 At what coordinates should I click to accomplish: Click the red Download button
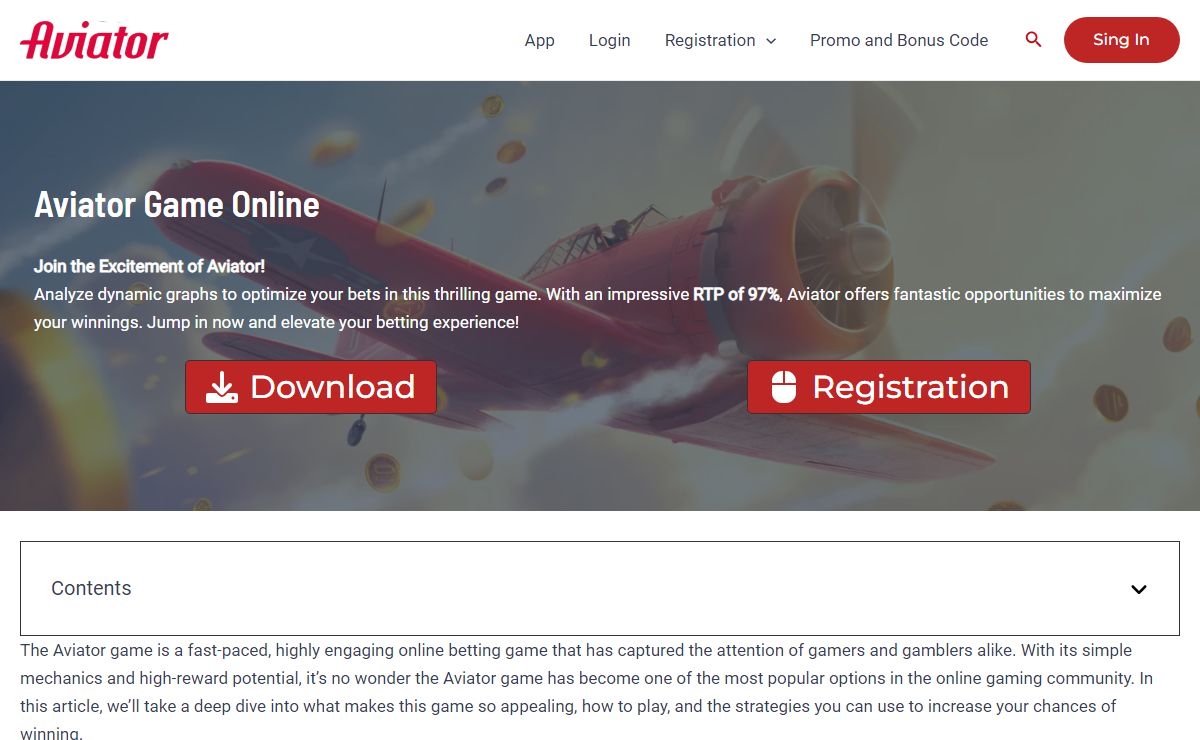click(x=311, y=387)
